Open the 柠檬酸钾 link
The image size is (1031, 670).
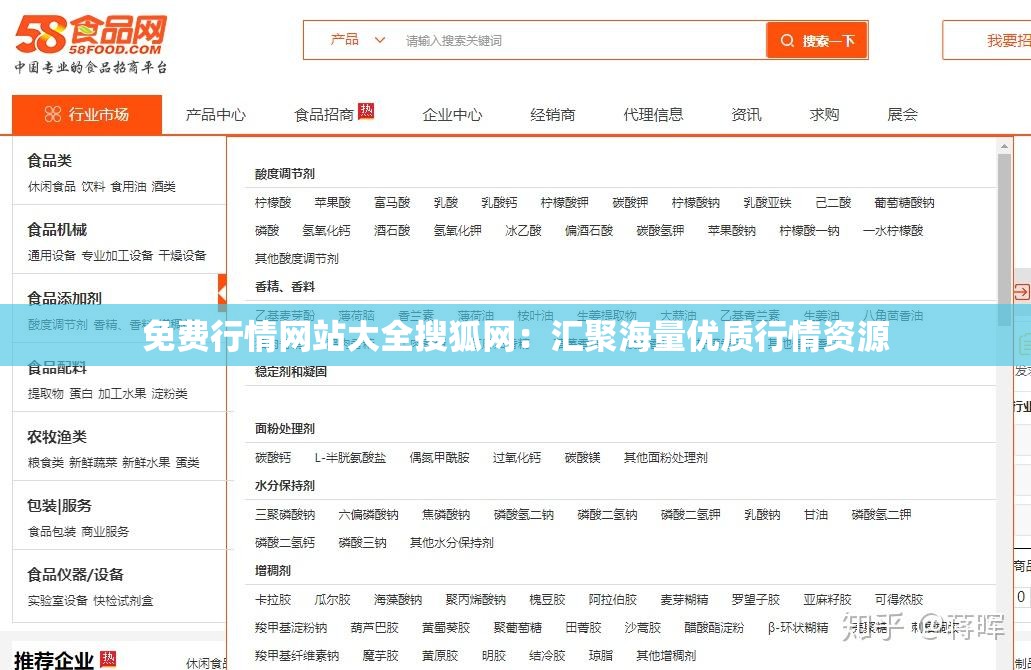[564, 203]
